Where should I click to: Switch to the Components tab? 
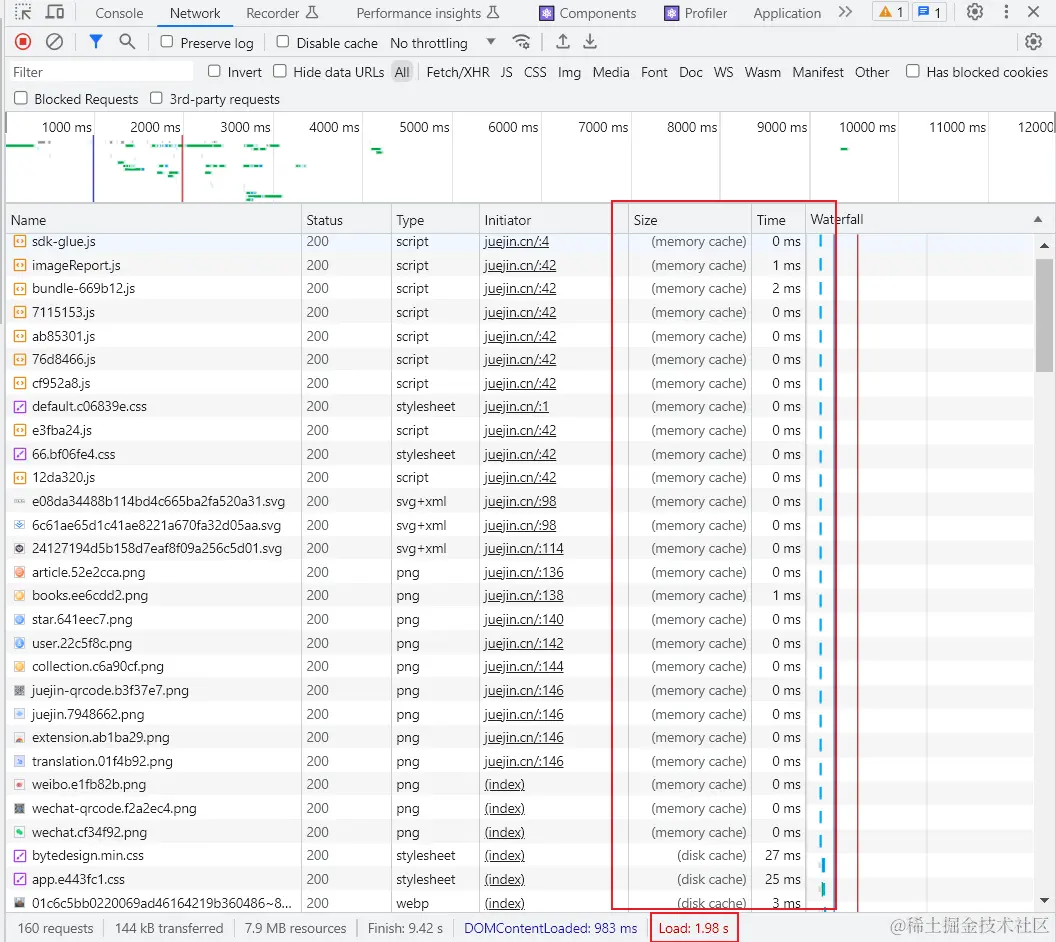click(588, 13)
